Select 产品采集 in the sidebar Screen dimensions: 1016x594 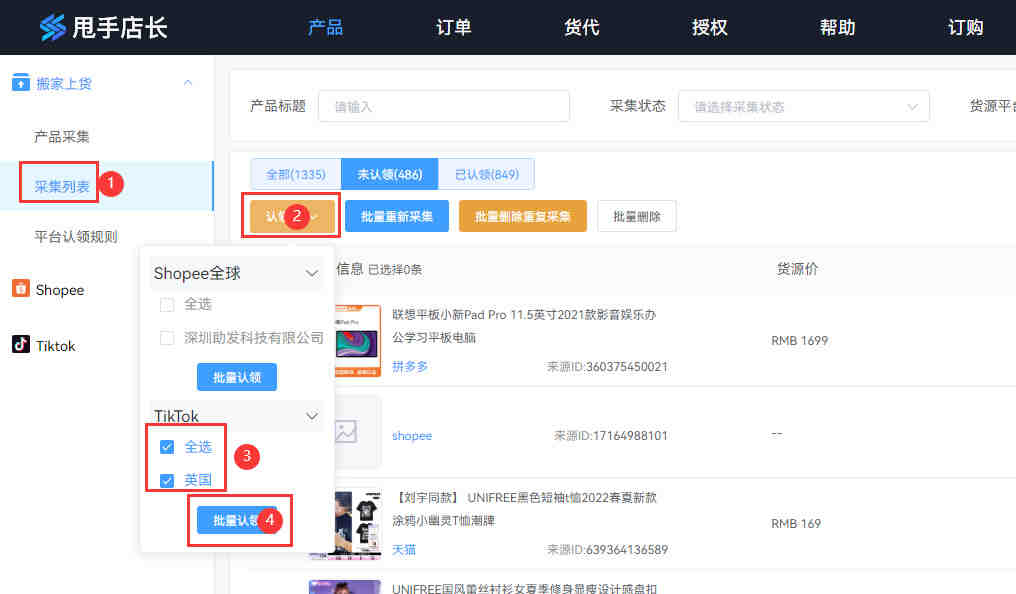tap(62, 137)
